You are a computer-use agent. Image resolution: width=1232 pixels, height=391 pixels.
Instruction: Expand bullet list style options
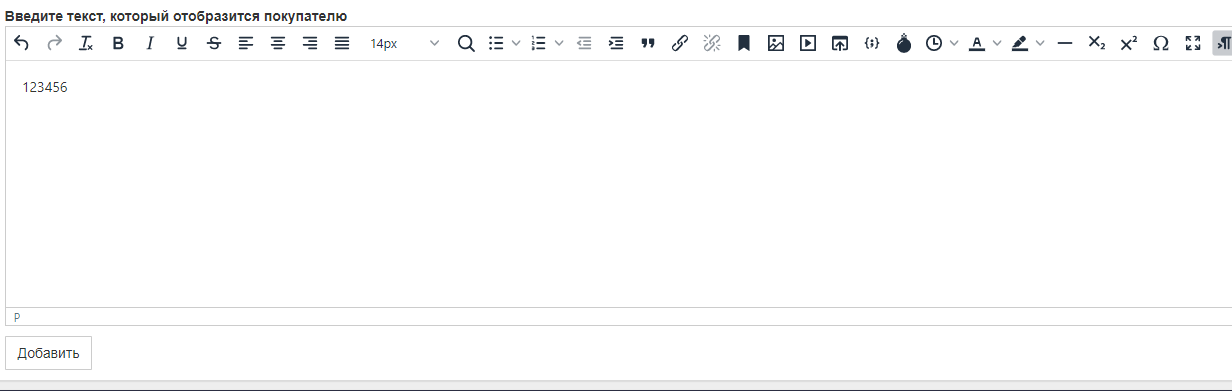pyautogui.click(x=516, y=43)
